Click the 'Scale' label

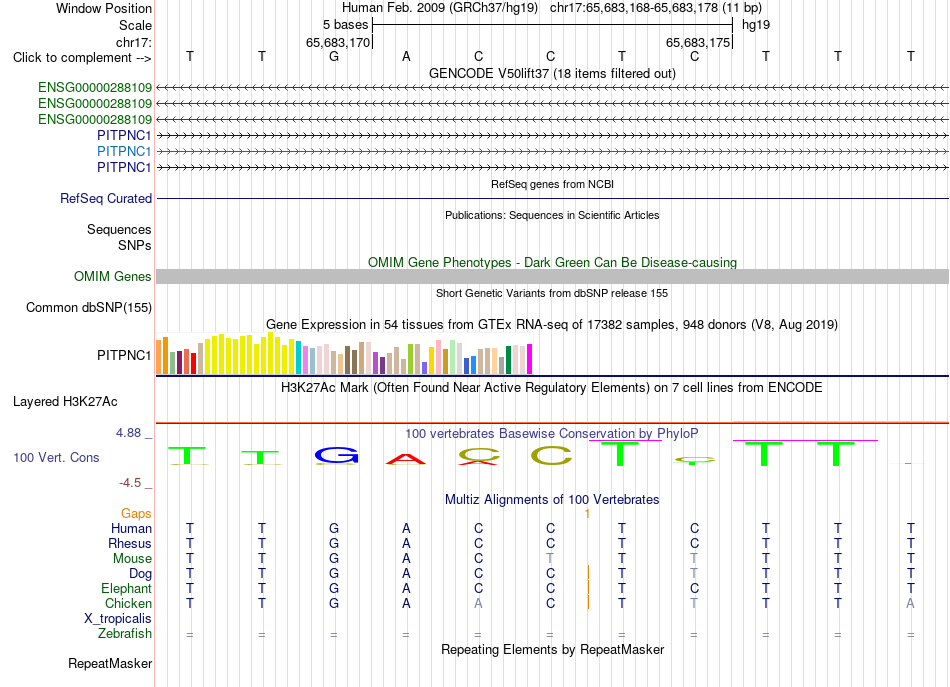click(135, 25)
